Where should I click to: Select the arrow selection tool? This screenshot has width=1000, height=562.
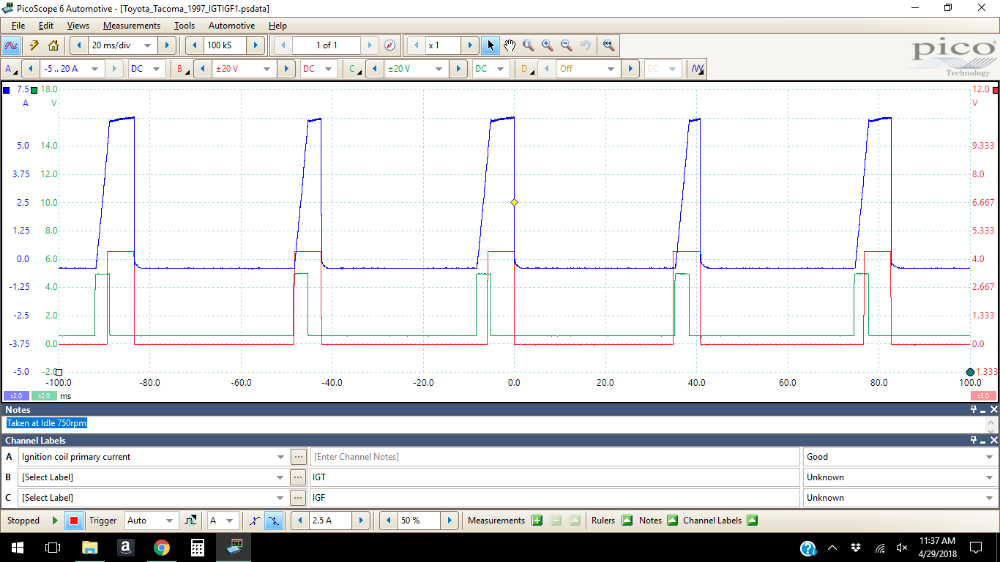click(x=490, y=45)
